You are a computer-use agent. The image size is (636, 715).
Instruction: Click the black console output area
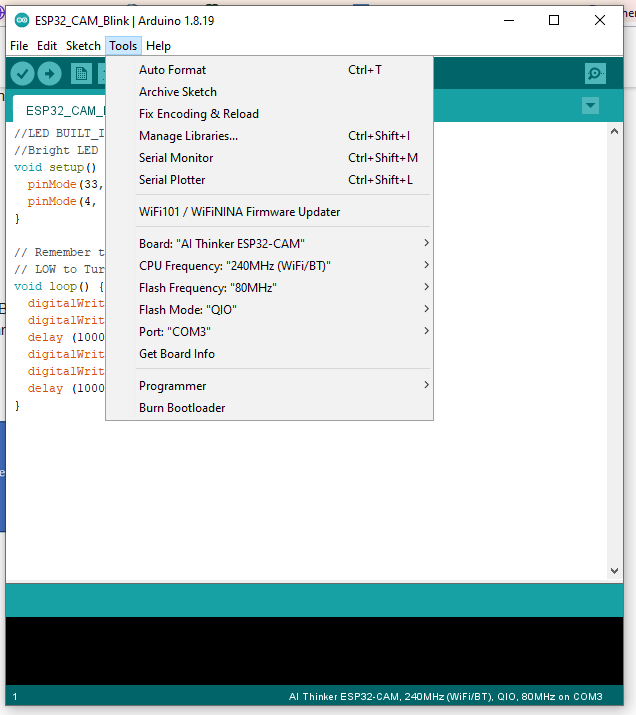click(x=315, y=651)
